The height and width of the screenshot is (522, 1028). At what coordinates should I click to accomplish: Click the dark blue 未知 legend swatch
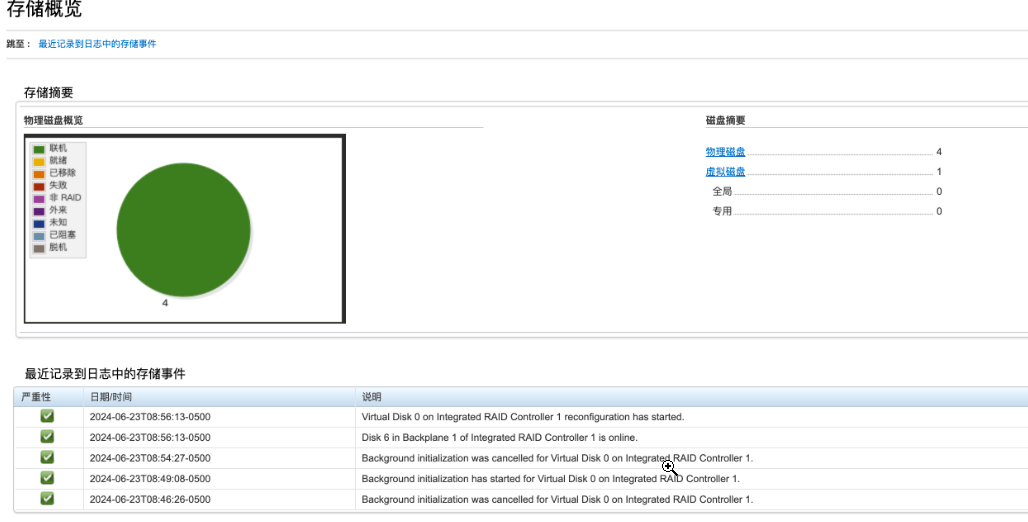[x=39, y=224]
